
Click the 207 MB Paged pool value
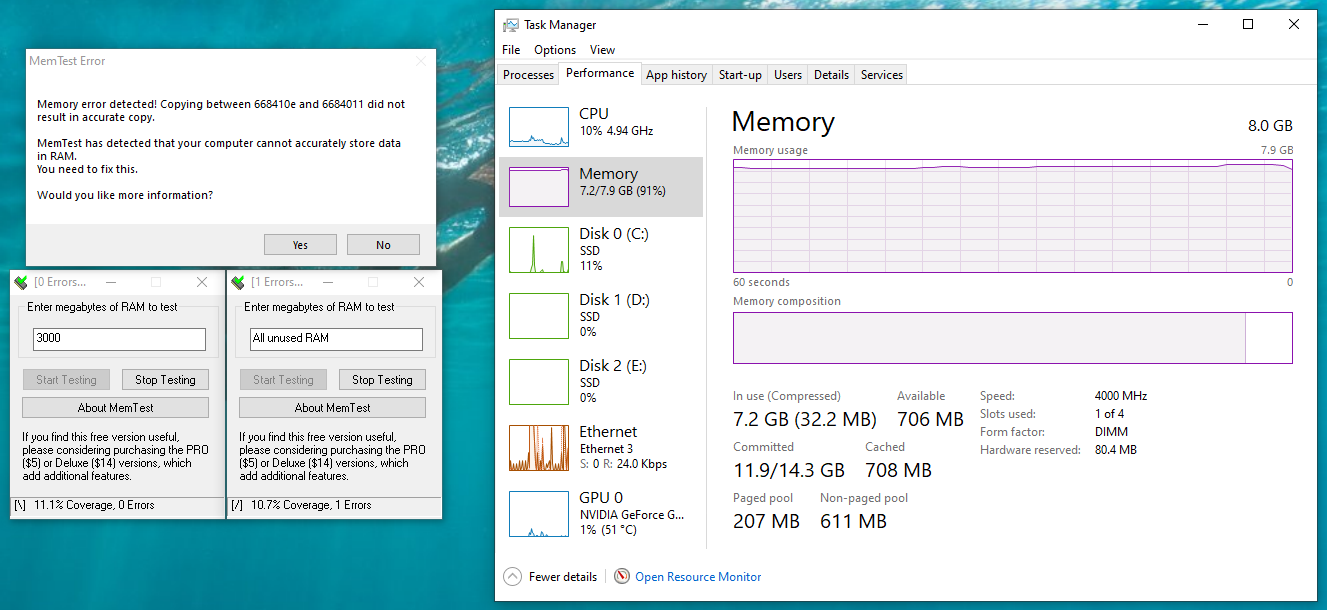(766, 521)
